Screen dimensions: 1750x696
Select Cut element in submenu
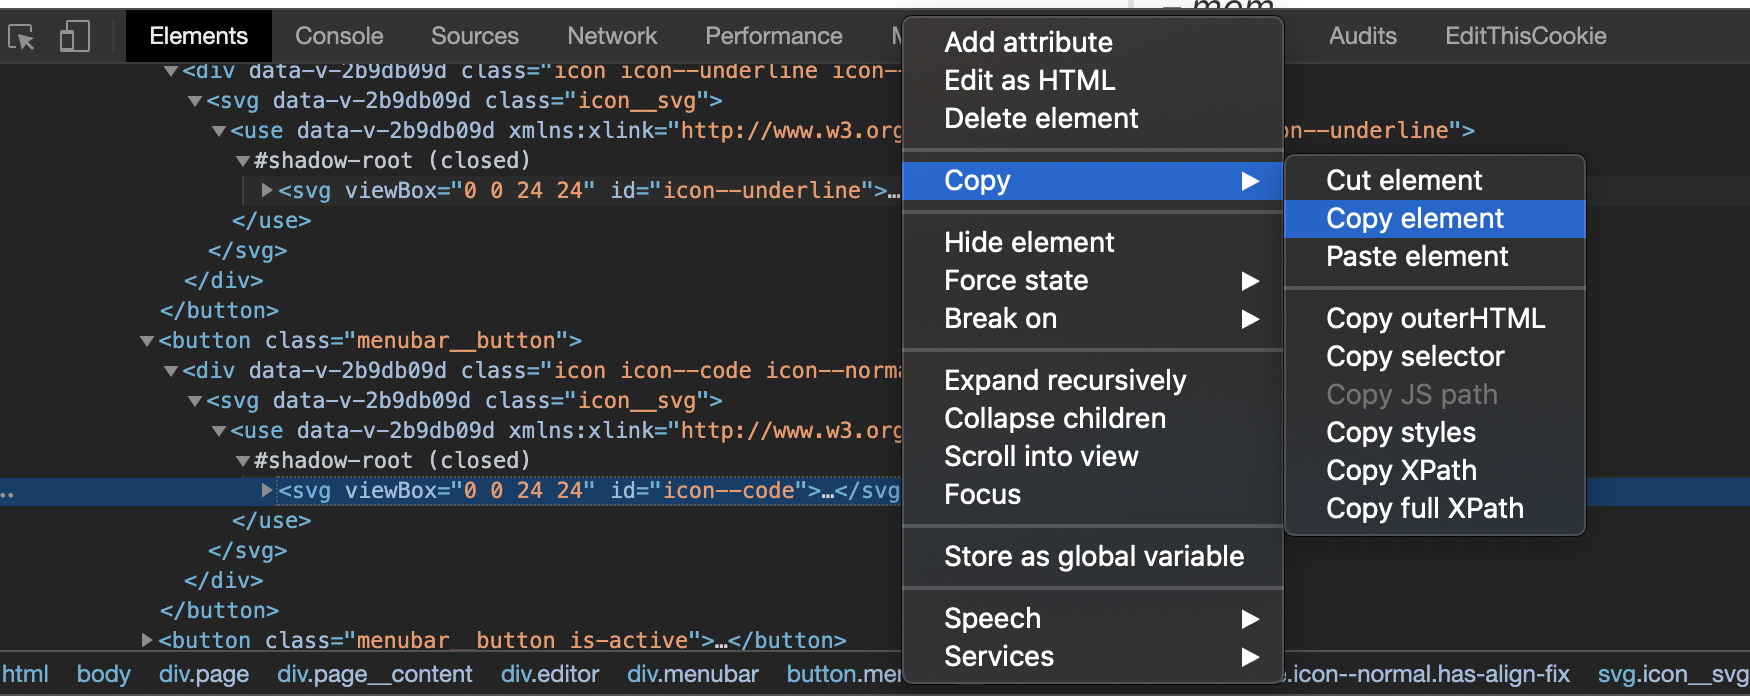[x=1435, y=180]
